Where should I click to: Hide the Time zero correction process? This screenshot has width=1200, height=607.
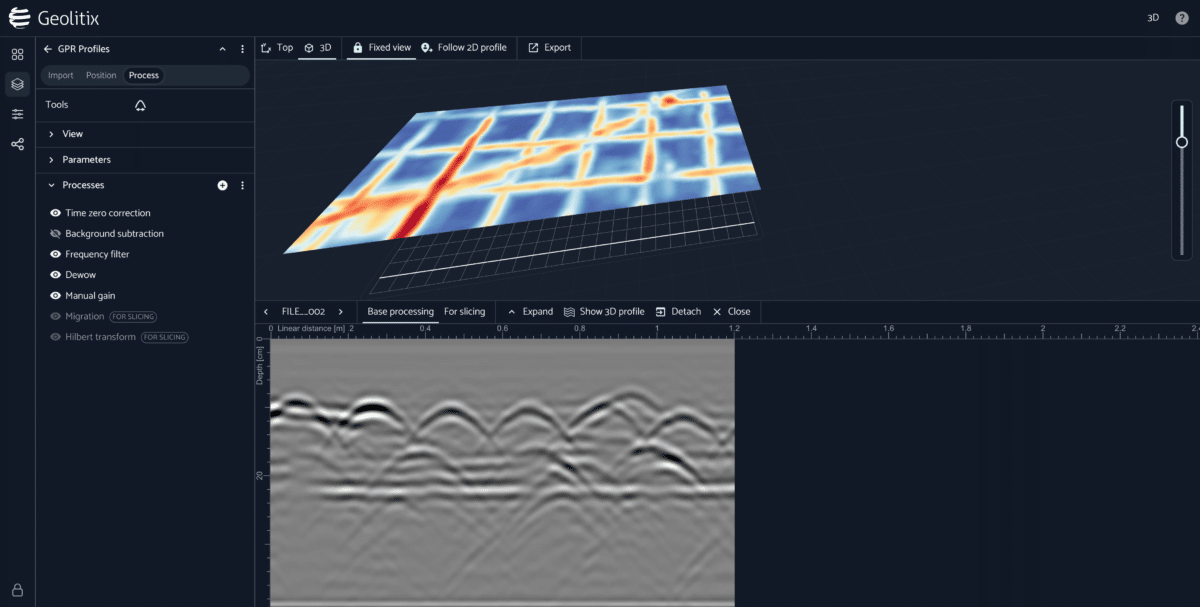56,213
